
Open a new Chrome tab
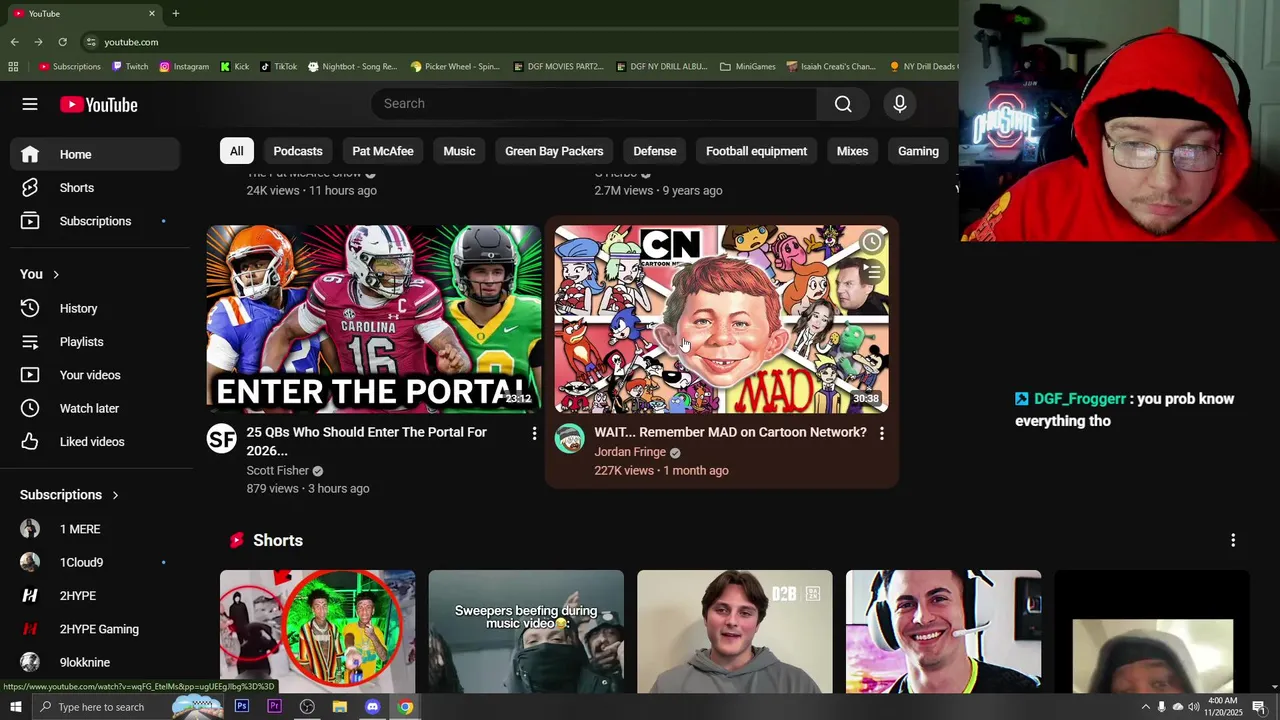pyautogui.click(x=176, y=14)
